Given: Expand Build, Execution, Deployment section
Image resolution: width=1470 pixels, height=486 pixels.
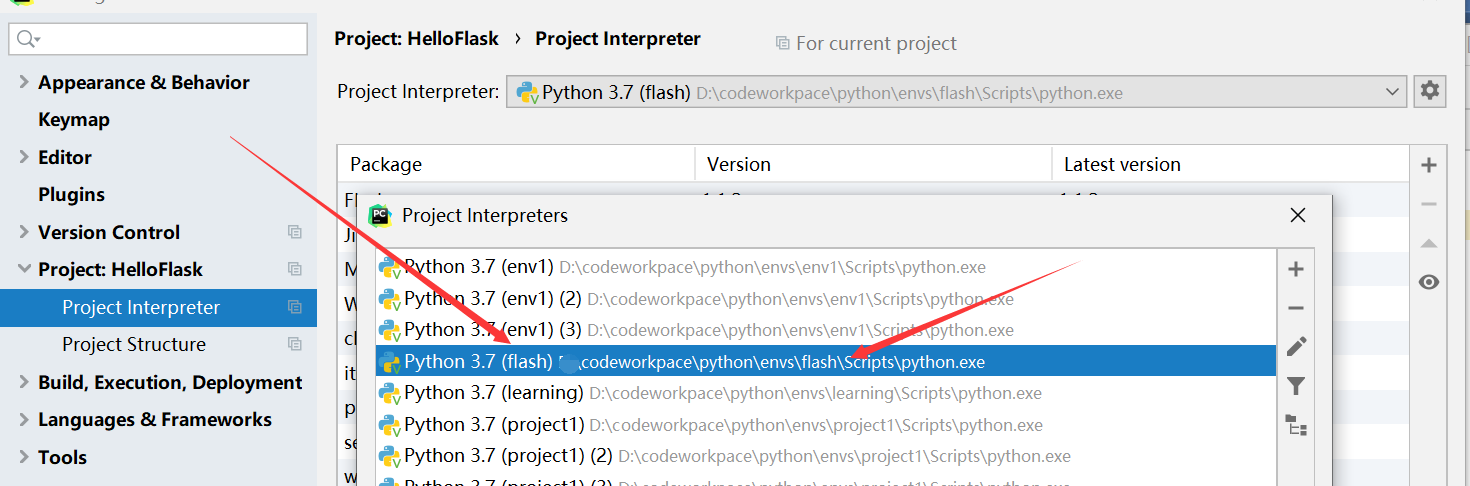Looking at the screenshot, I should point(24,382).
